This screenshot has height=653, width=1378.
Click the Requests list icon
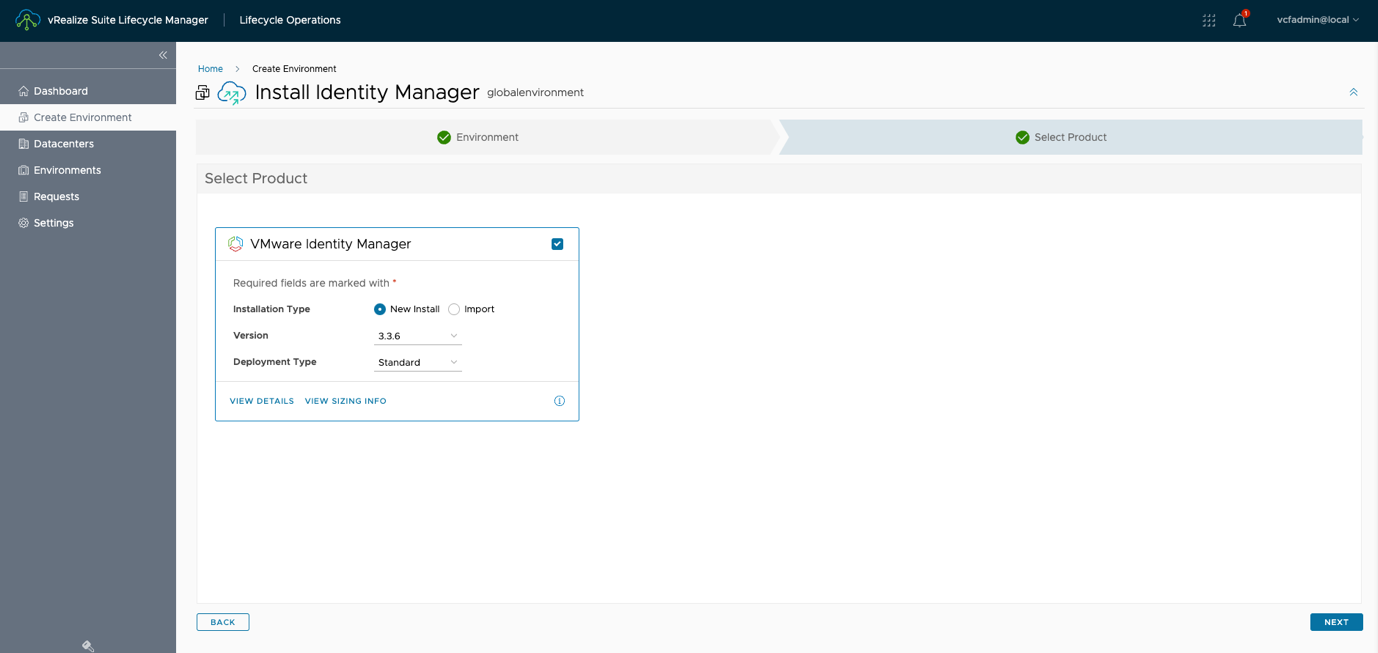tap(23, 197)
